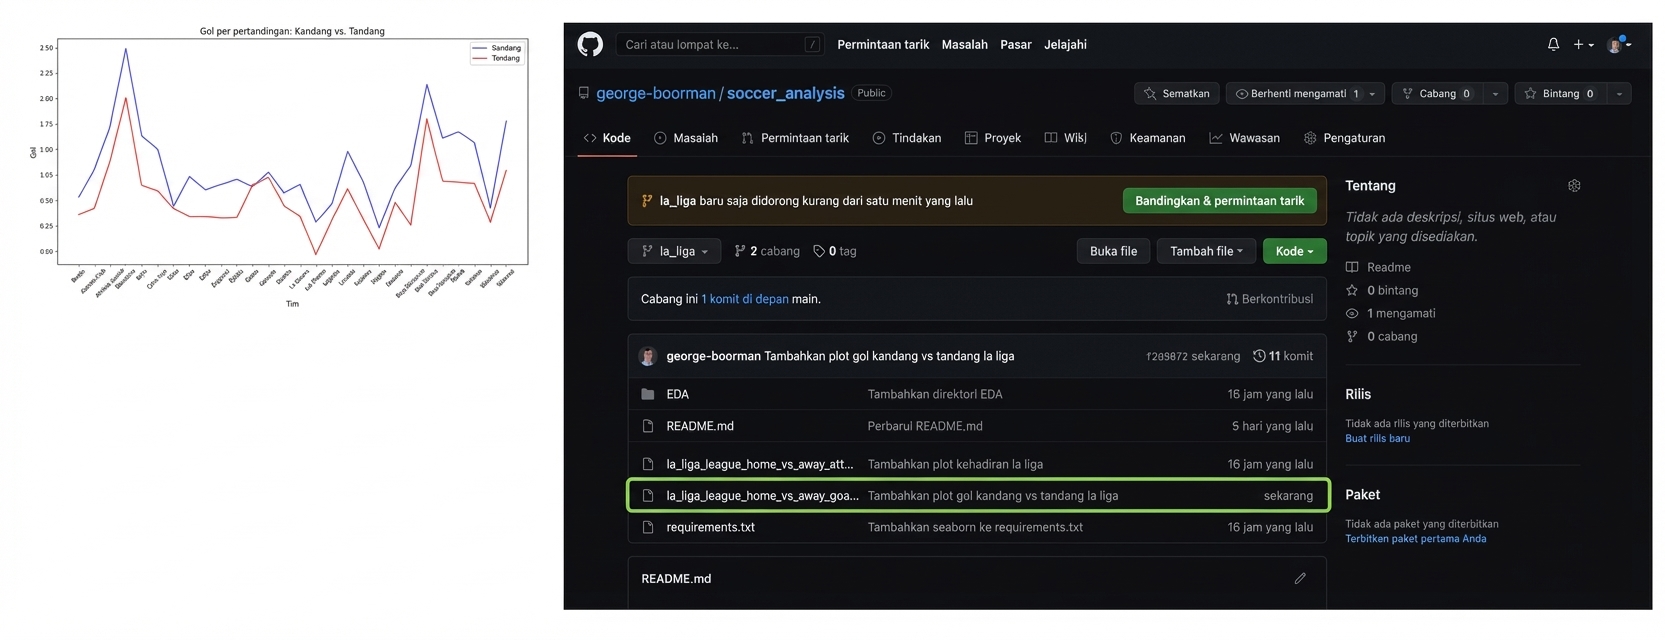Switch to the Tindakan tab

(x=907, y=138)
